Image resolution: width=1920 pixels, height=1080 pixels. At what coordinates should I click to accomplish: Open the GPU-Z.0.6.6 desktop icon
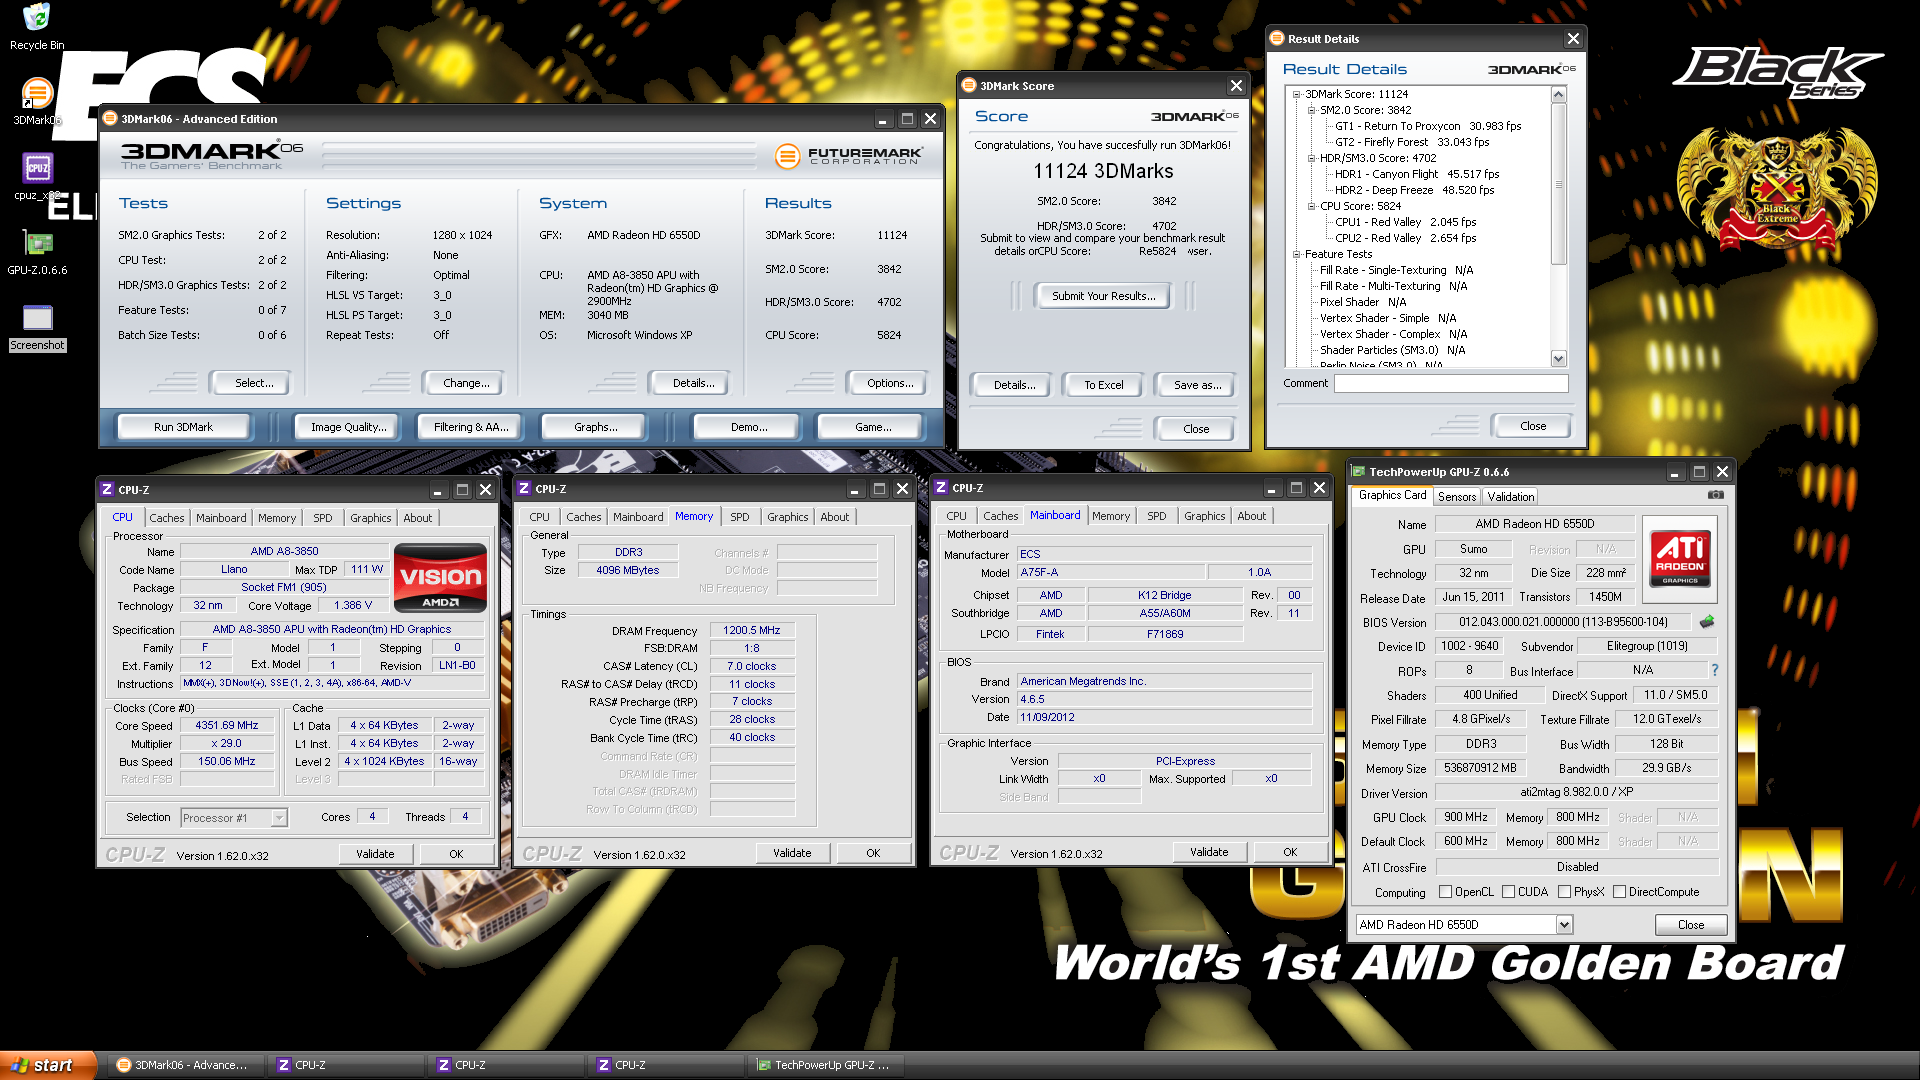38,243
